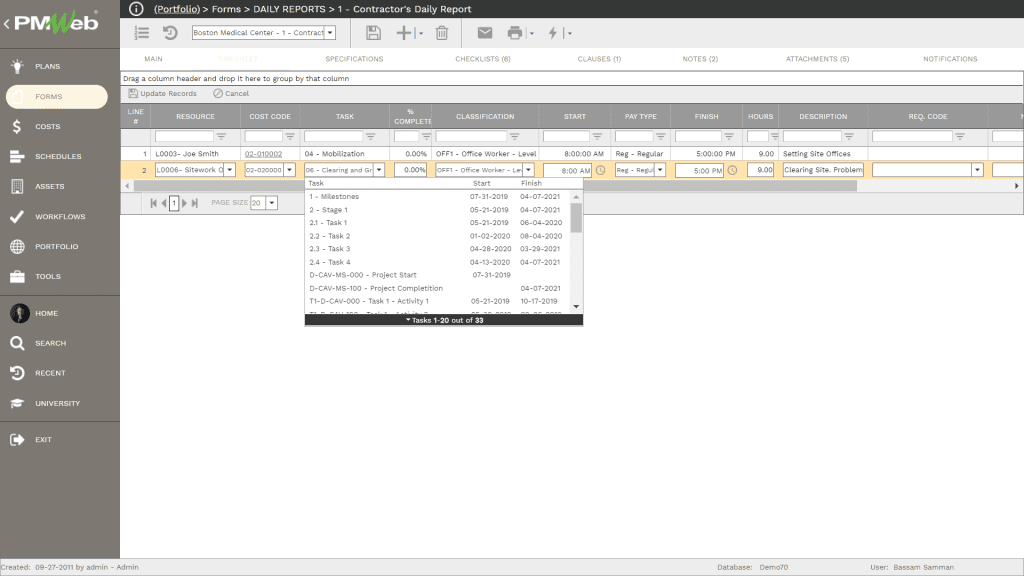Click filter icon under Classification column
This screenshot has height=576, width=1024.
click(515, 136)
